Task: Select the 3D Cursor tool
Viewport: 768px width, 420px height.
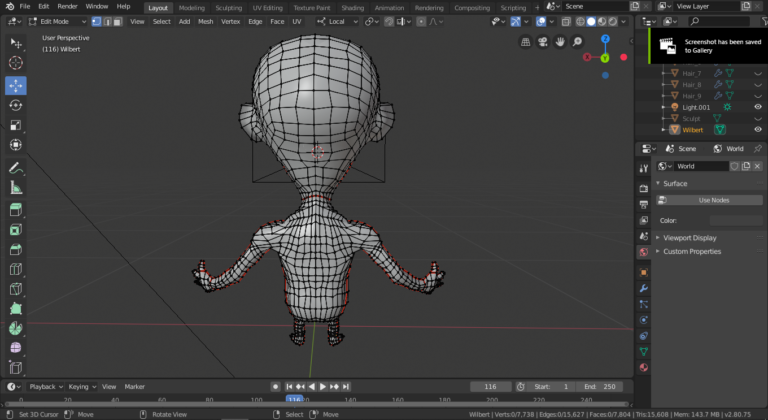Action: point(16,64)
